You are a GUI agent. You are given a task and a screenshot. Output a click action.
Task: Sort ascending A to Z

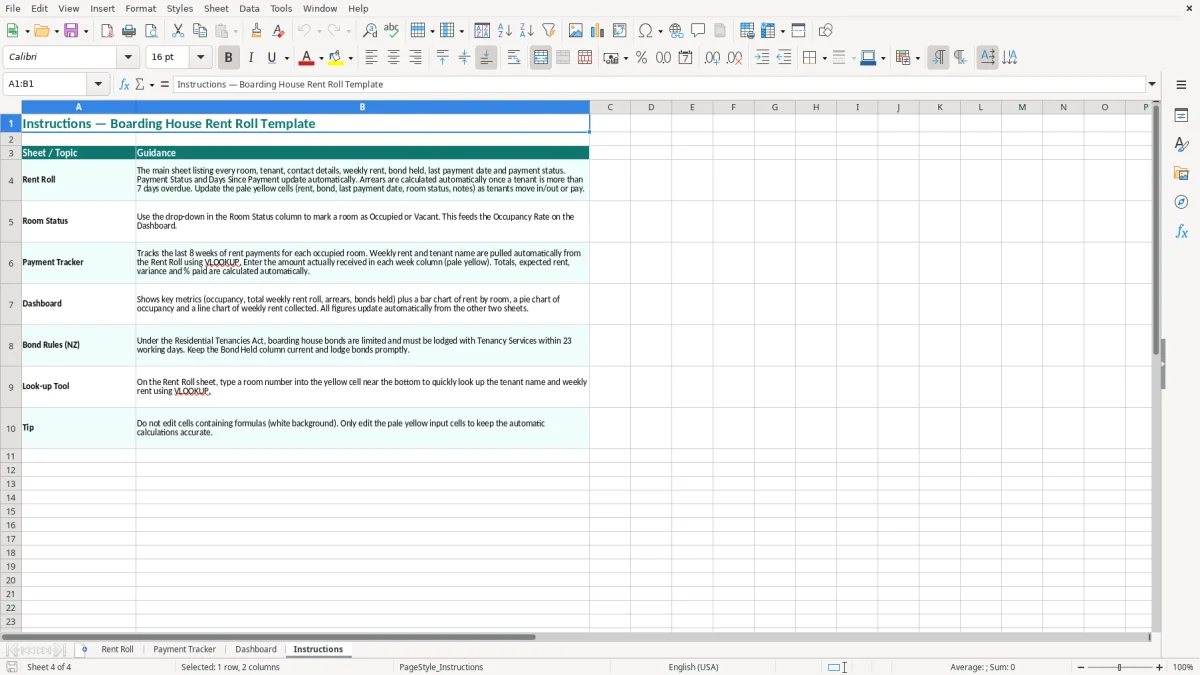click(504, 31)
